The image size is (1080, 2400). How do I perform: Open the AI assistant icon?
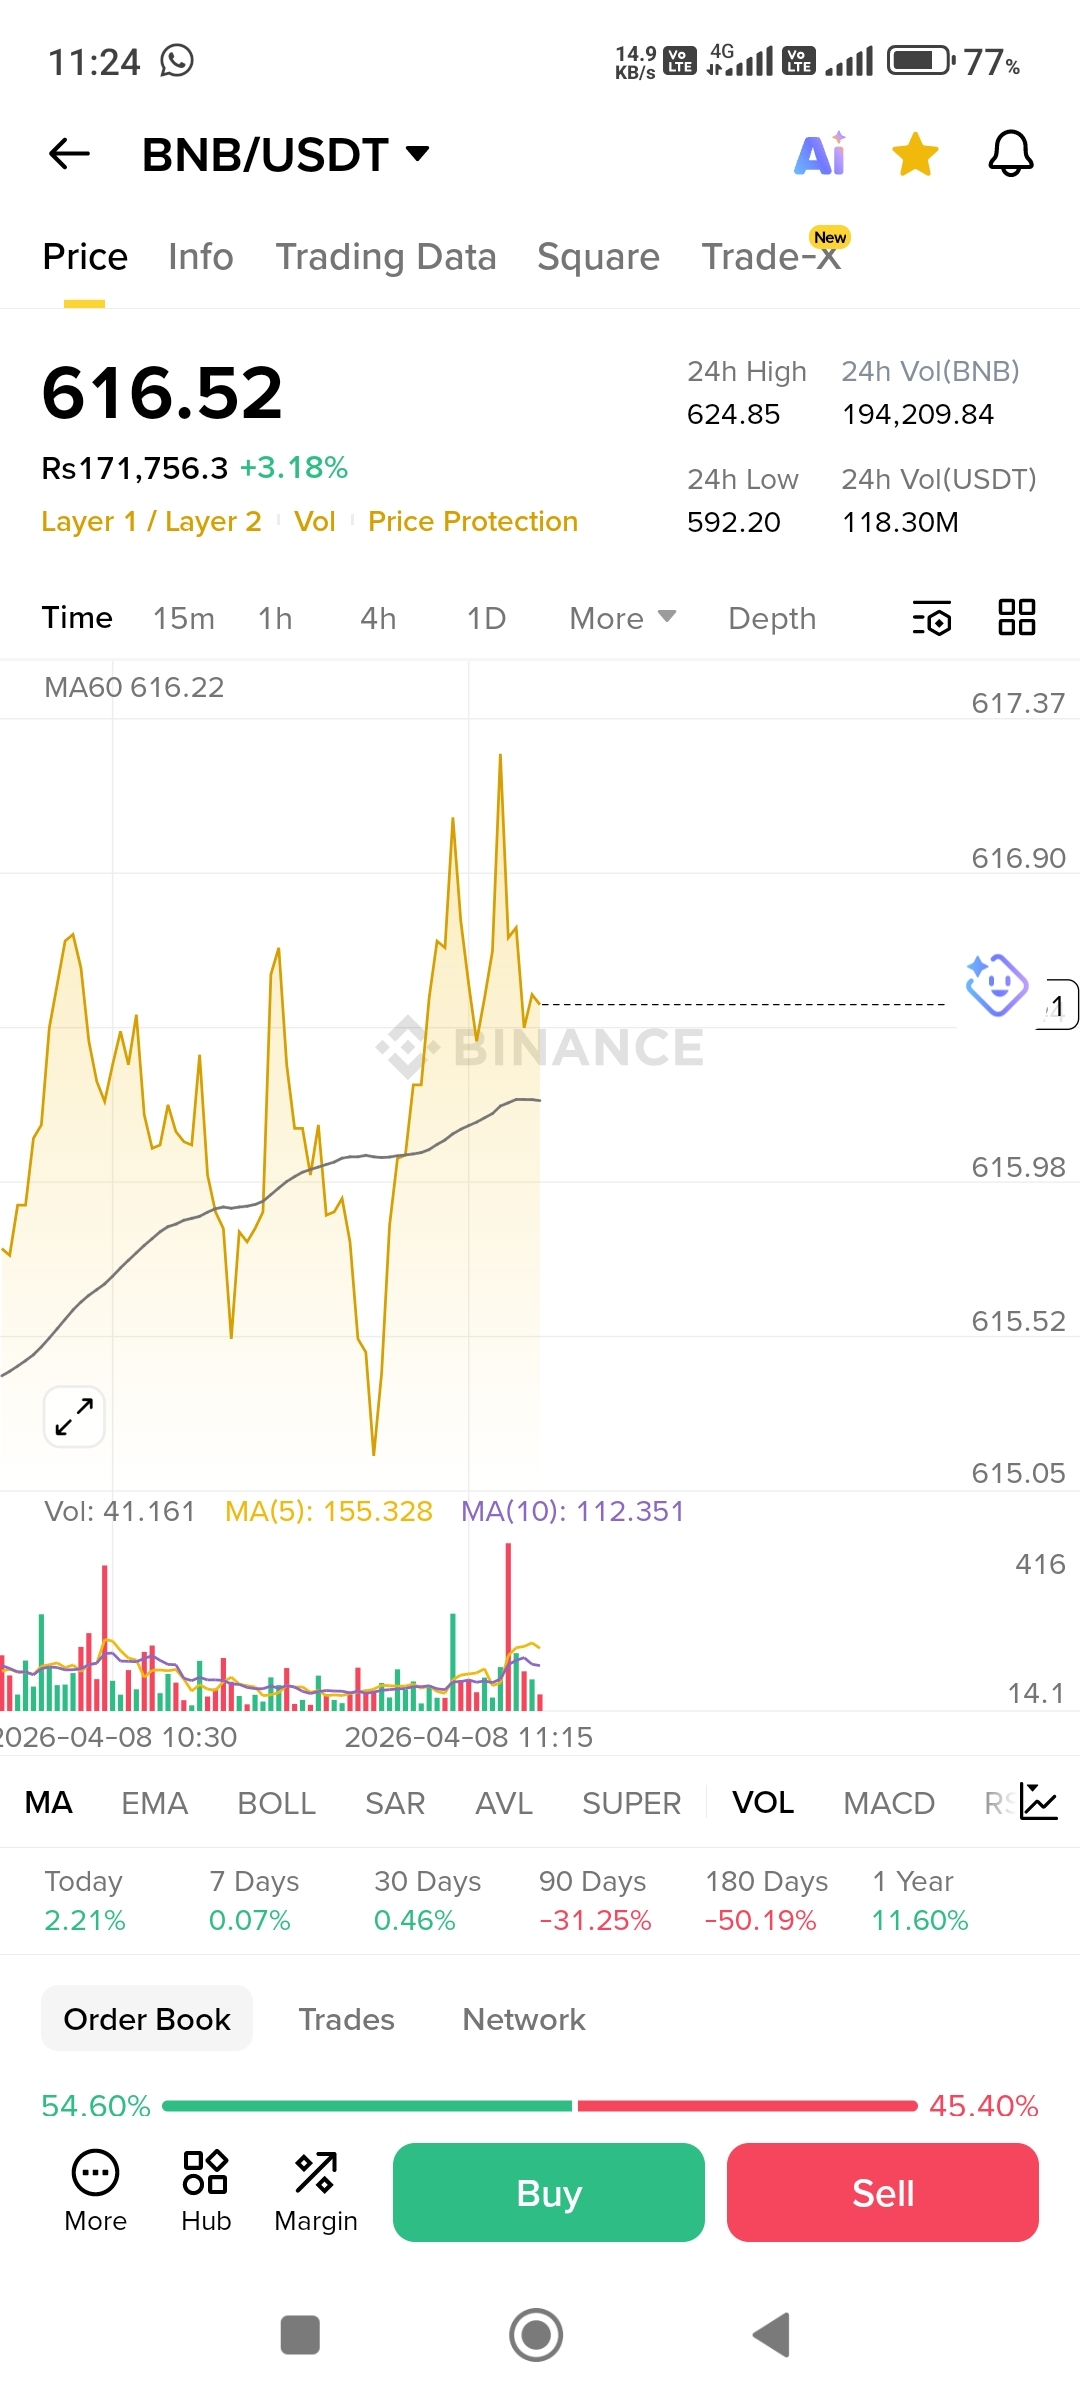tap(821, 154)
